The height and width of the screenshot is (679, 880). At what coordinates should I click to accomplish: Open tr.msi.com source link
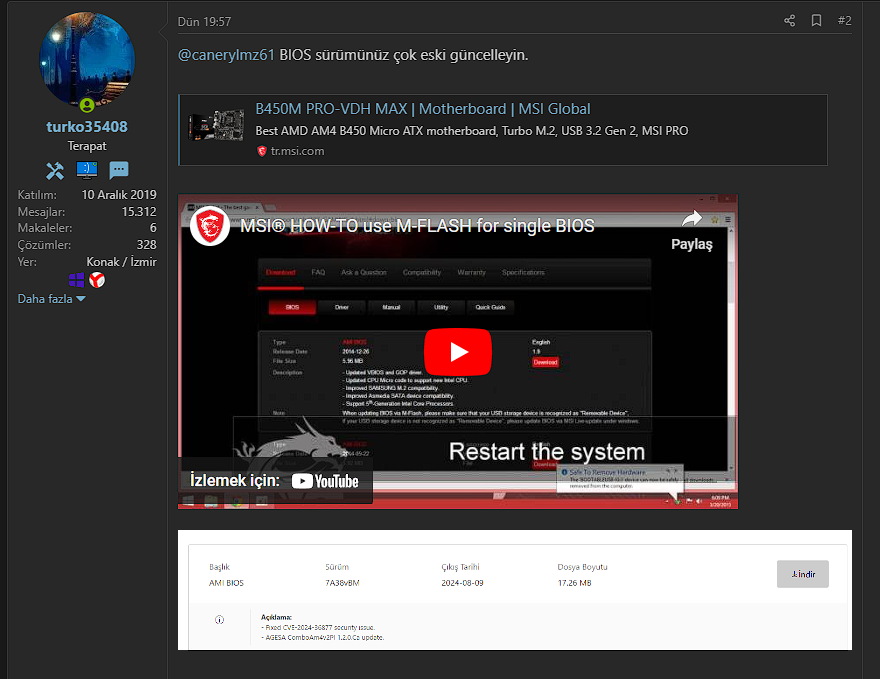click(x=297, y=151)
